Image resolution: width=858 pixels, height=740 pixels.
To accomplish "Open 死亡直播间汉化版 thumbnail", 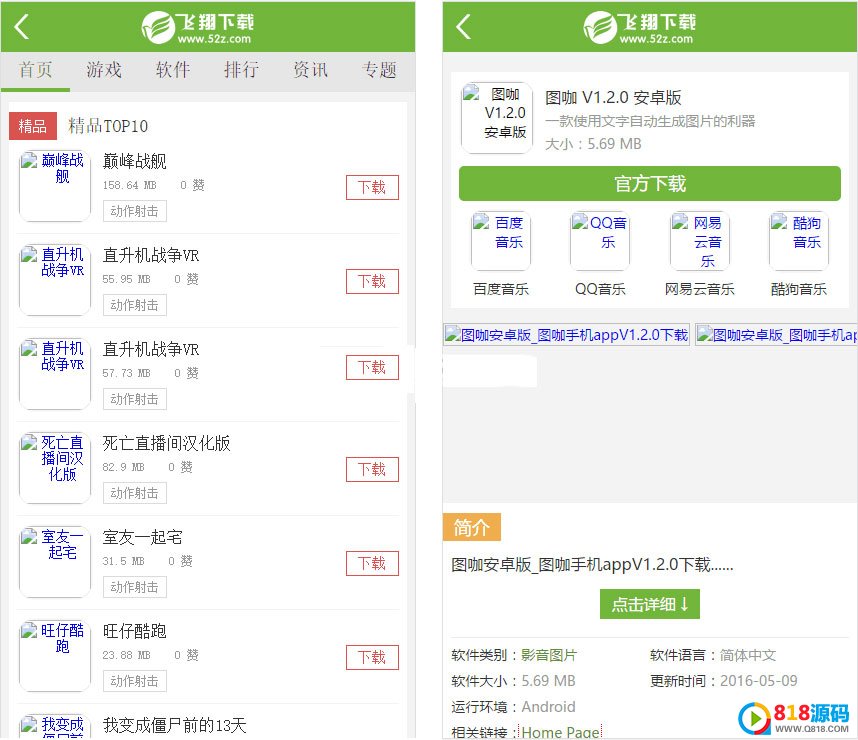I will [55, 468].
